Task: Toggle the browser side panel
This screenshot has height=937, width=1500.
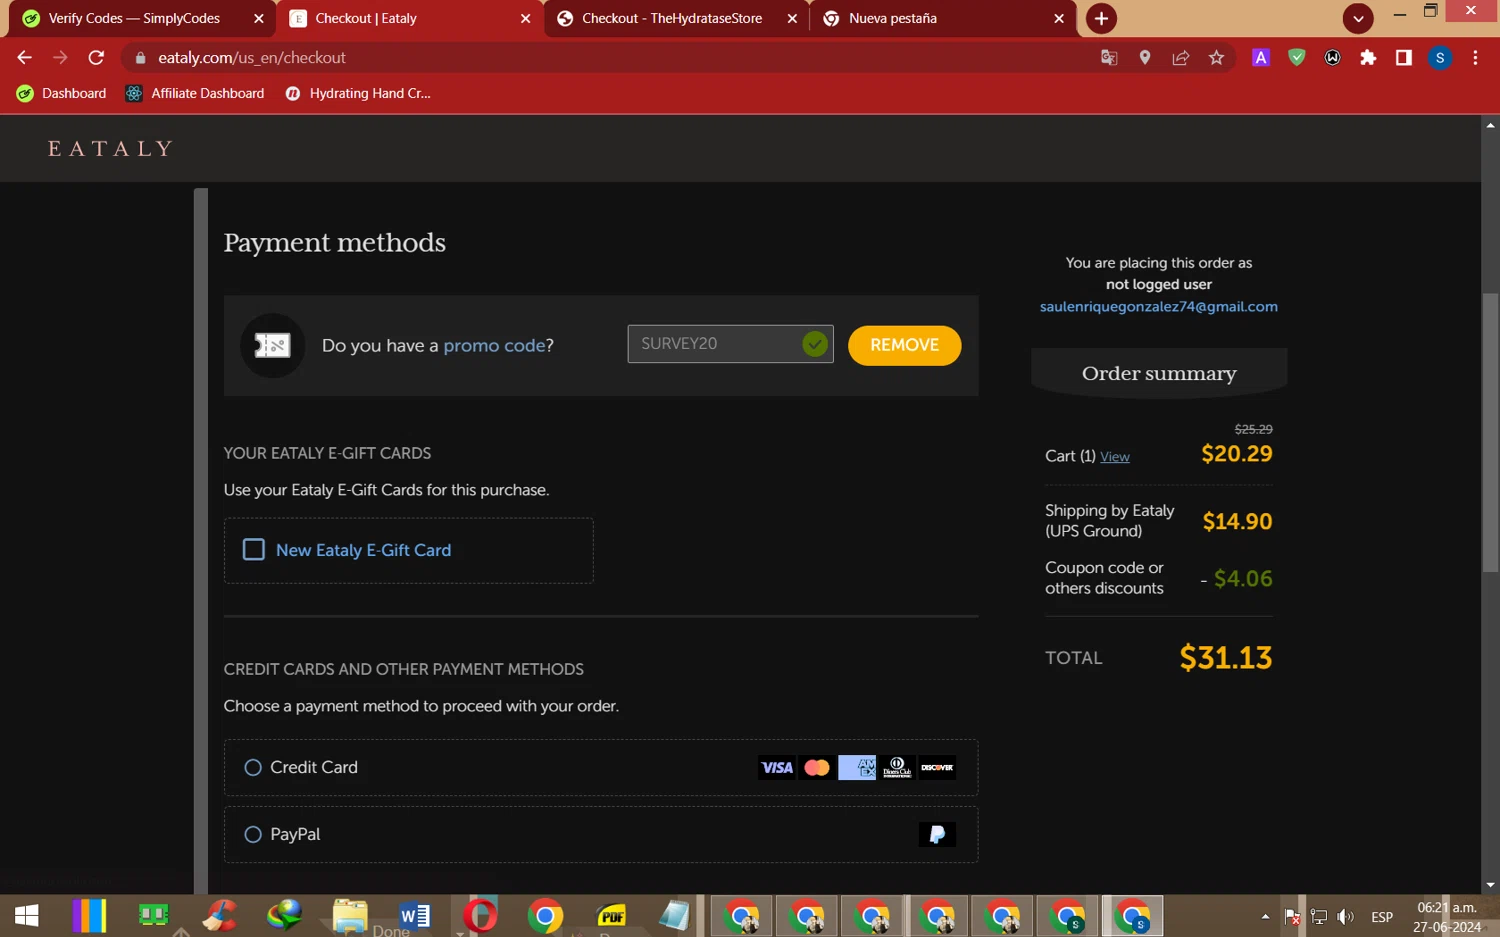Action: pos(1404,58)
